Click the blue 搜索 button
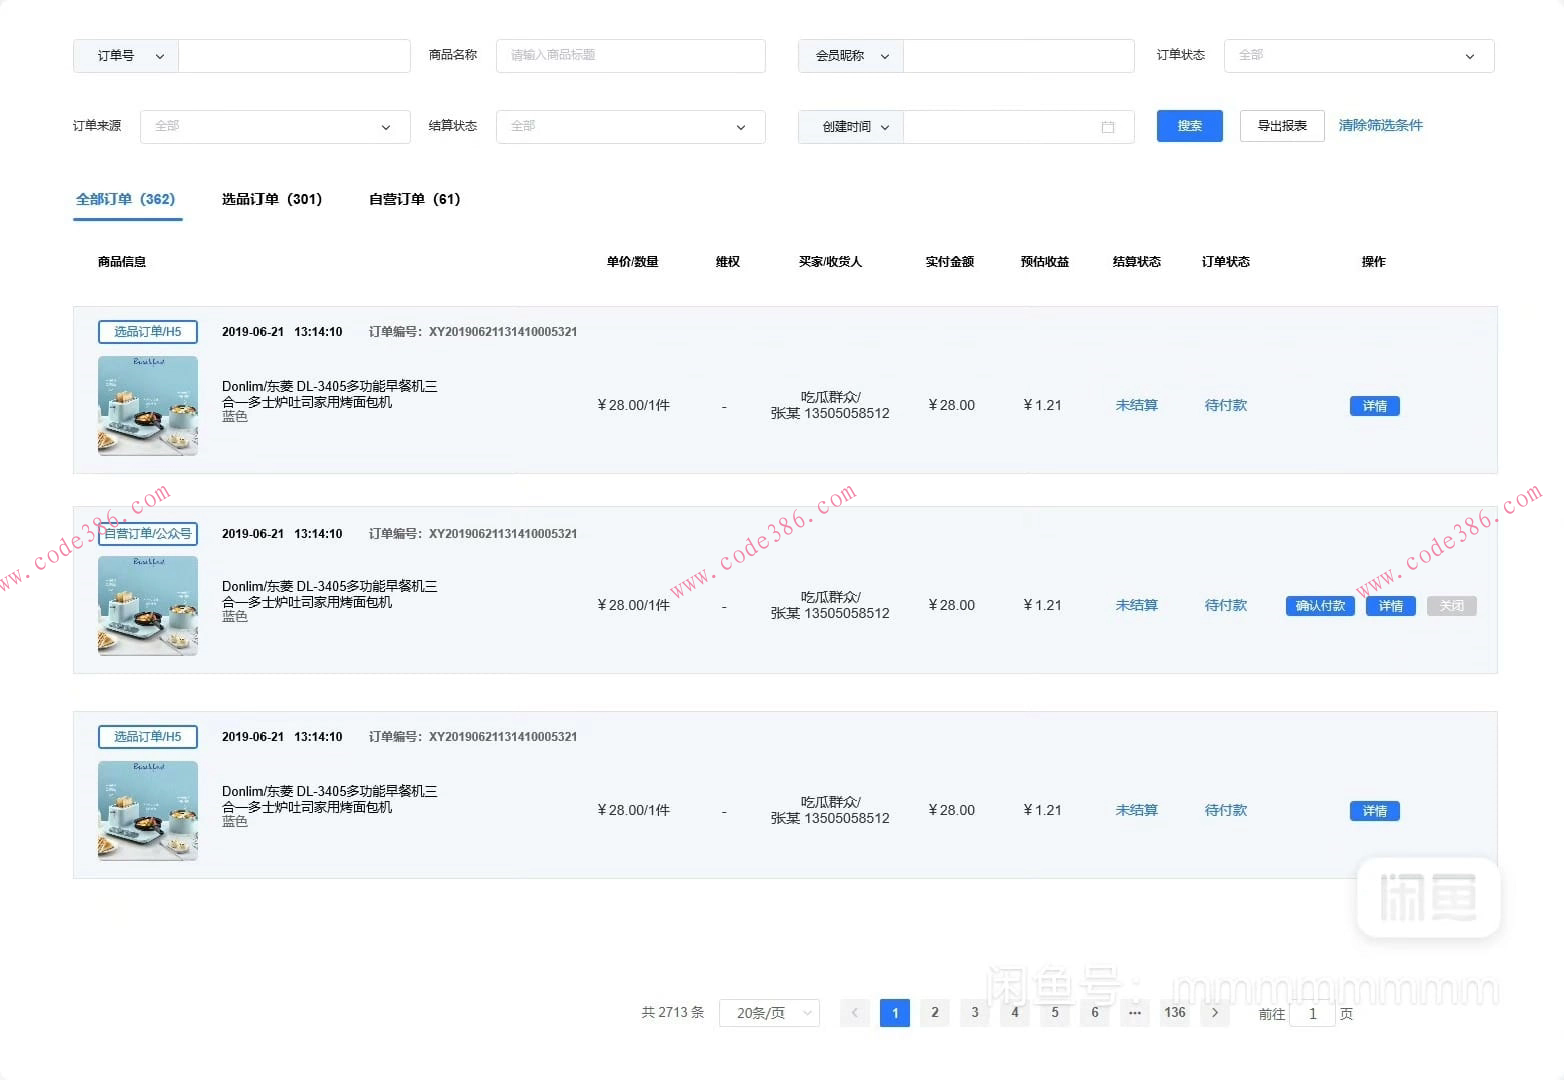Viewport: 1564px width, 1080px height. pyautogui.click(x=1189, y=126)
